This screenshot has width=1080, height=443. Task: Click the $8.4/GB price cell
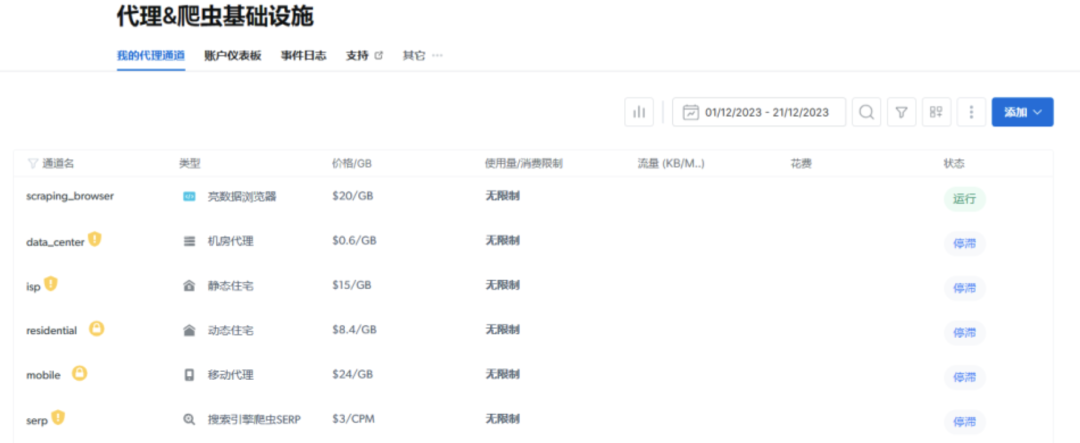point(354,330)
